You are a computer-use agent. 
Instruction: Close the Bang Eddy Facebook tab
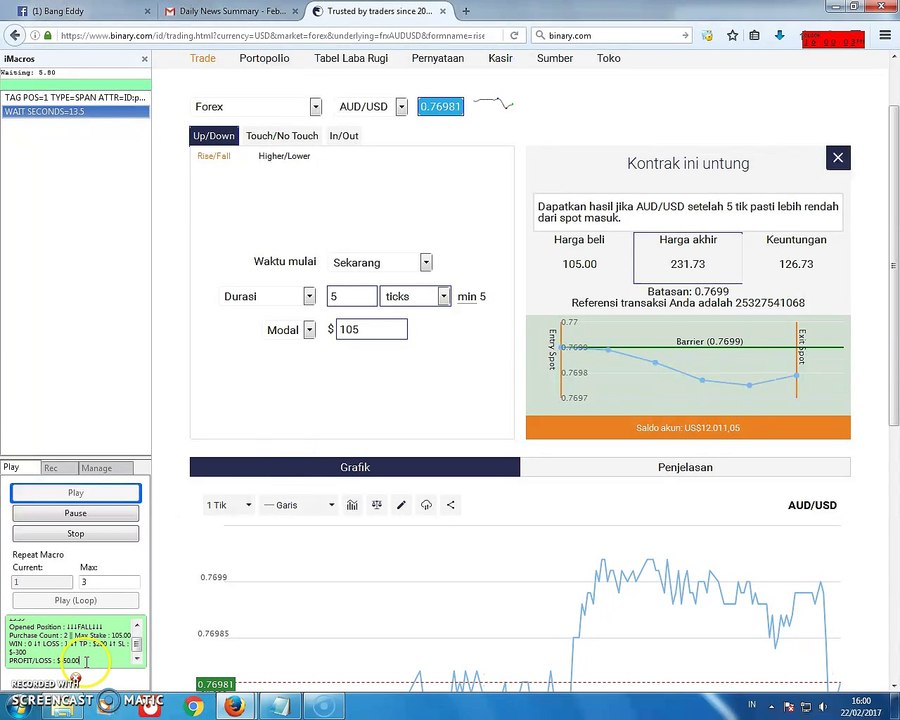tap(148, 11)
